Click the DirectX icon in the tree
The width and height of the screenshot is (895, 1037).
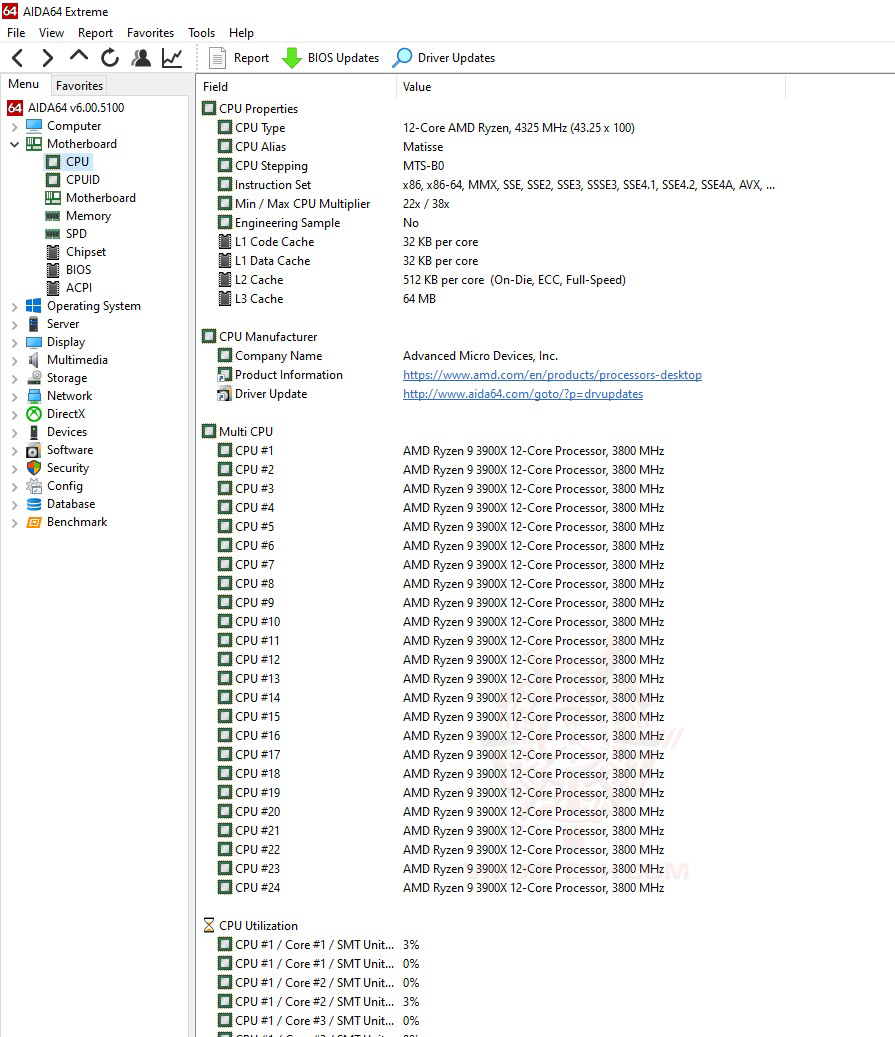pyautogui.click(x=34, y=414)
